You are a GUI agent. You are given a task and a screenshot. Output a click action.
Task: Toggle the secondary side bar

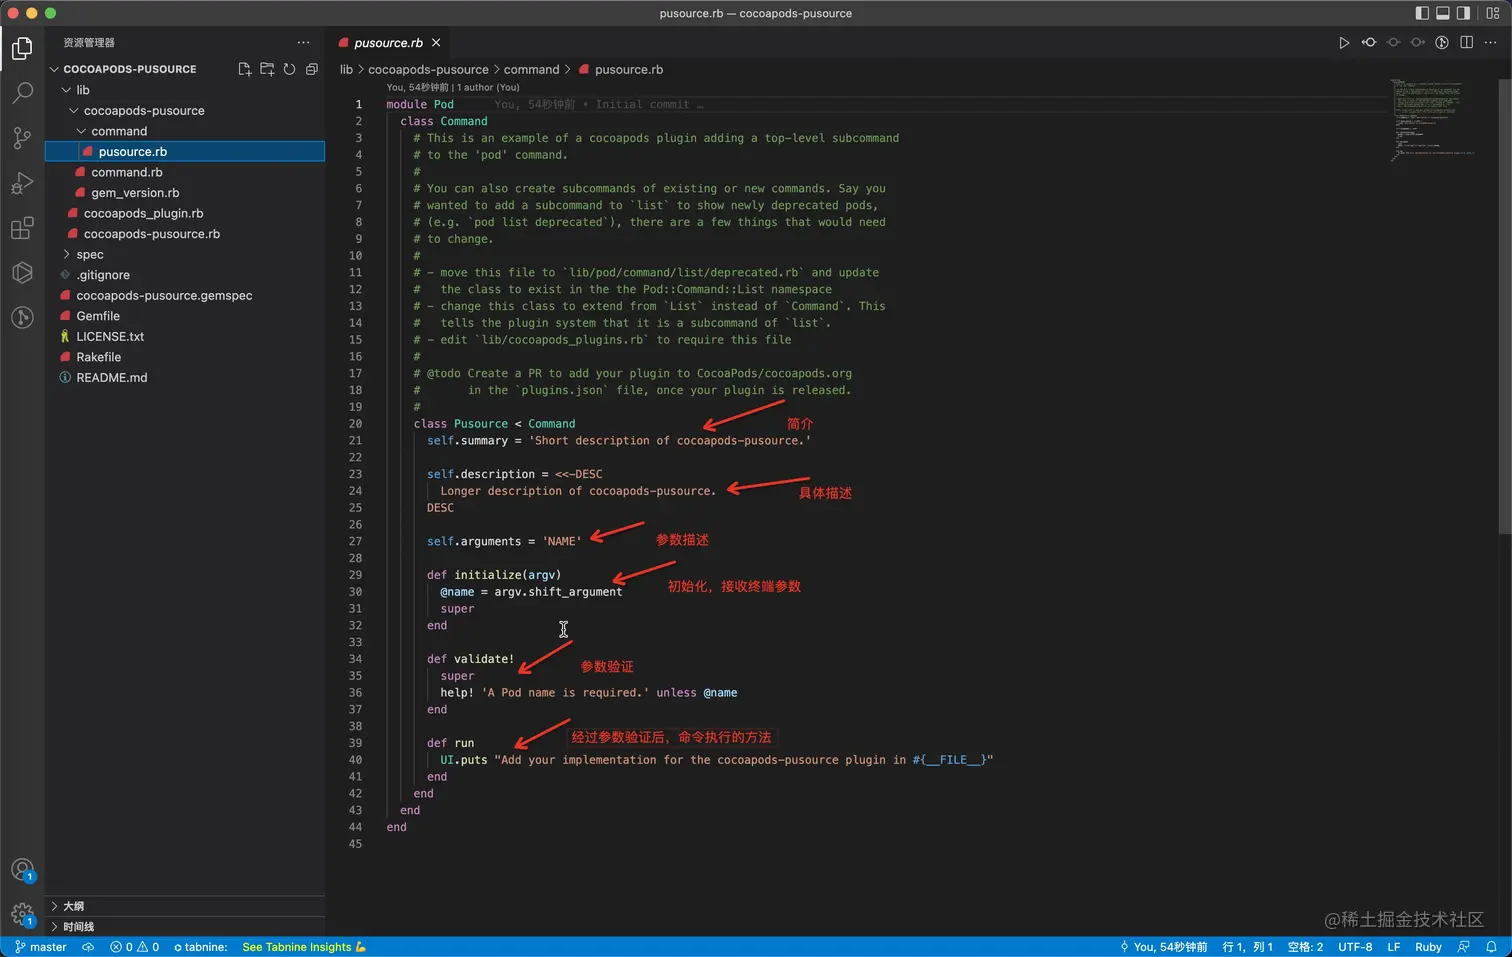(x=1463, y=13)
